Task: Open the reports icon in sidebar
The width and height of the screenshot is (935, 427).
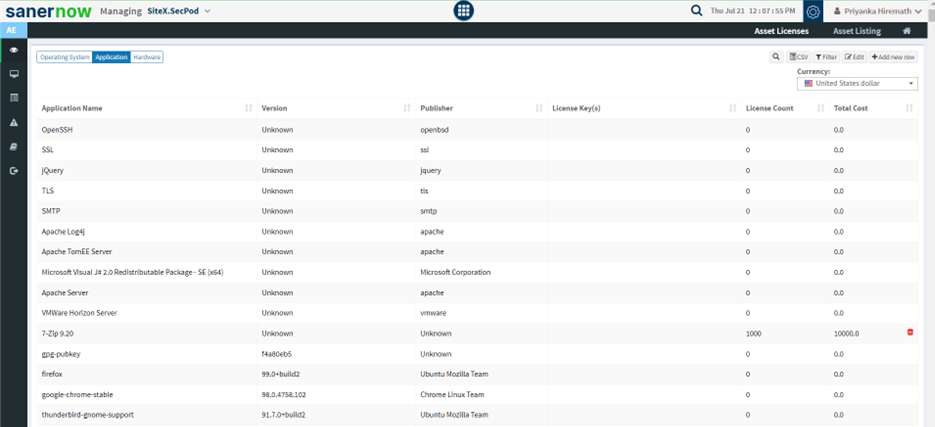Action: [x=14, y=147]
